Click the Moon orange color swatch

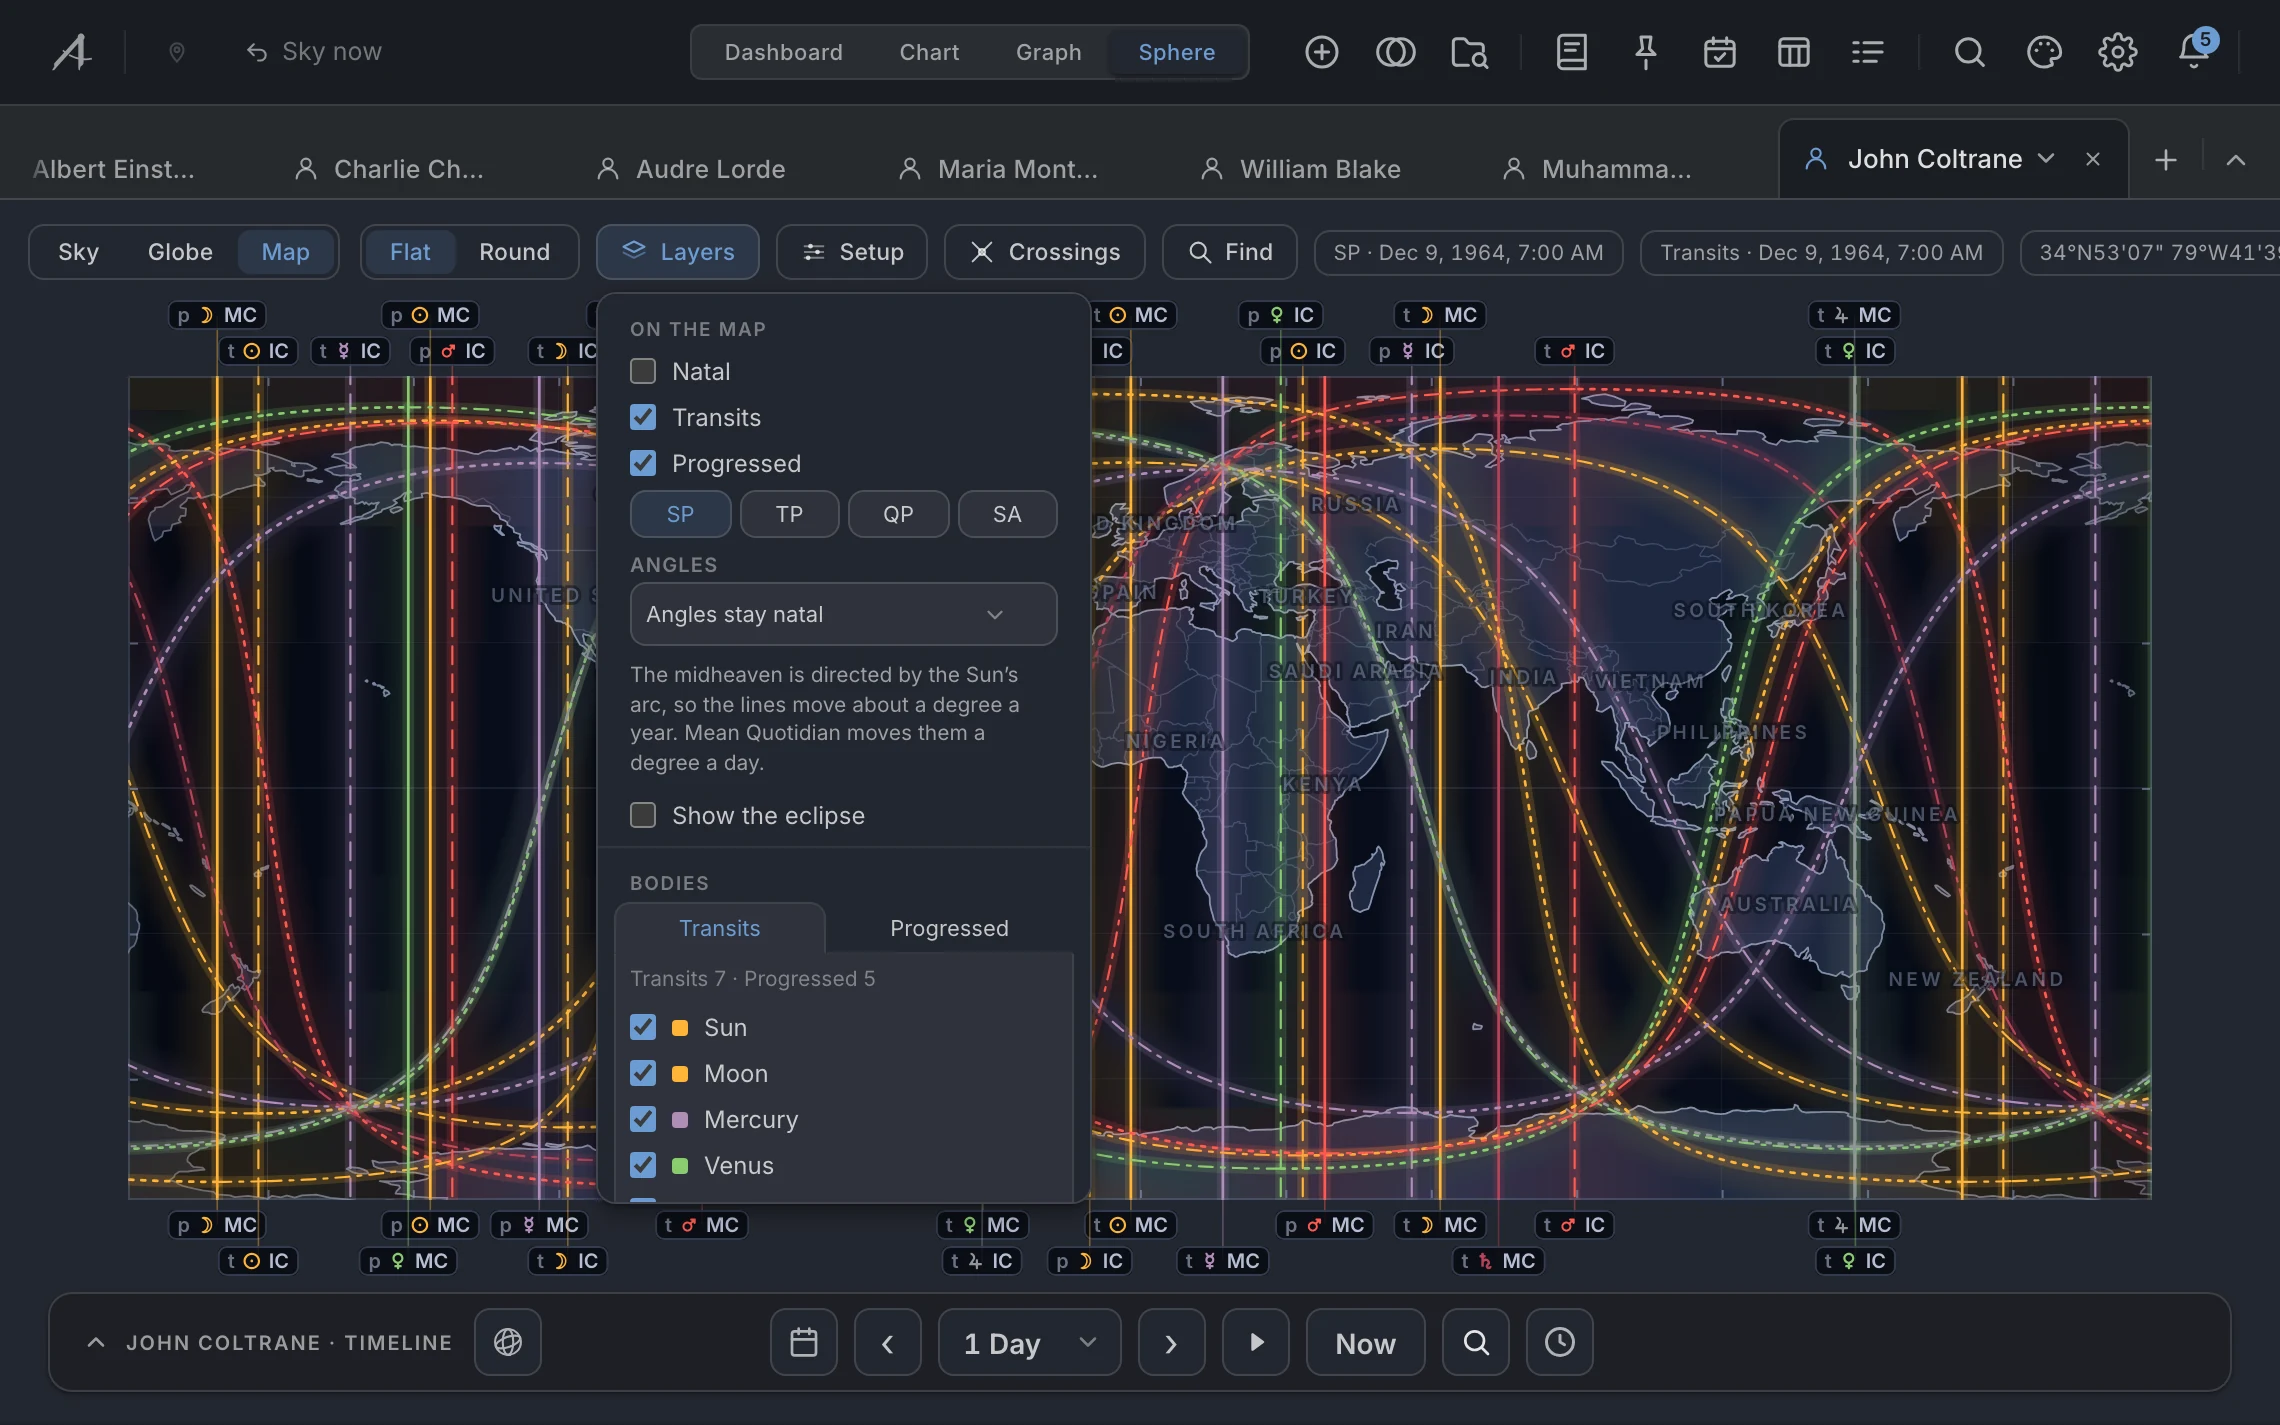coord(680,1073)
